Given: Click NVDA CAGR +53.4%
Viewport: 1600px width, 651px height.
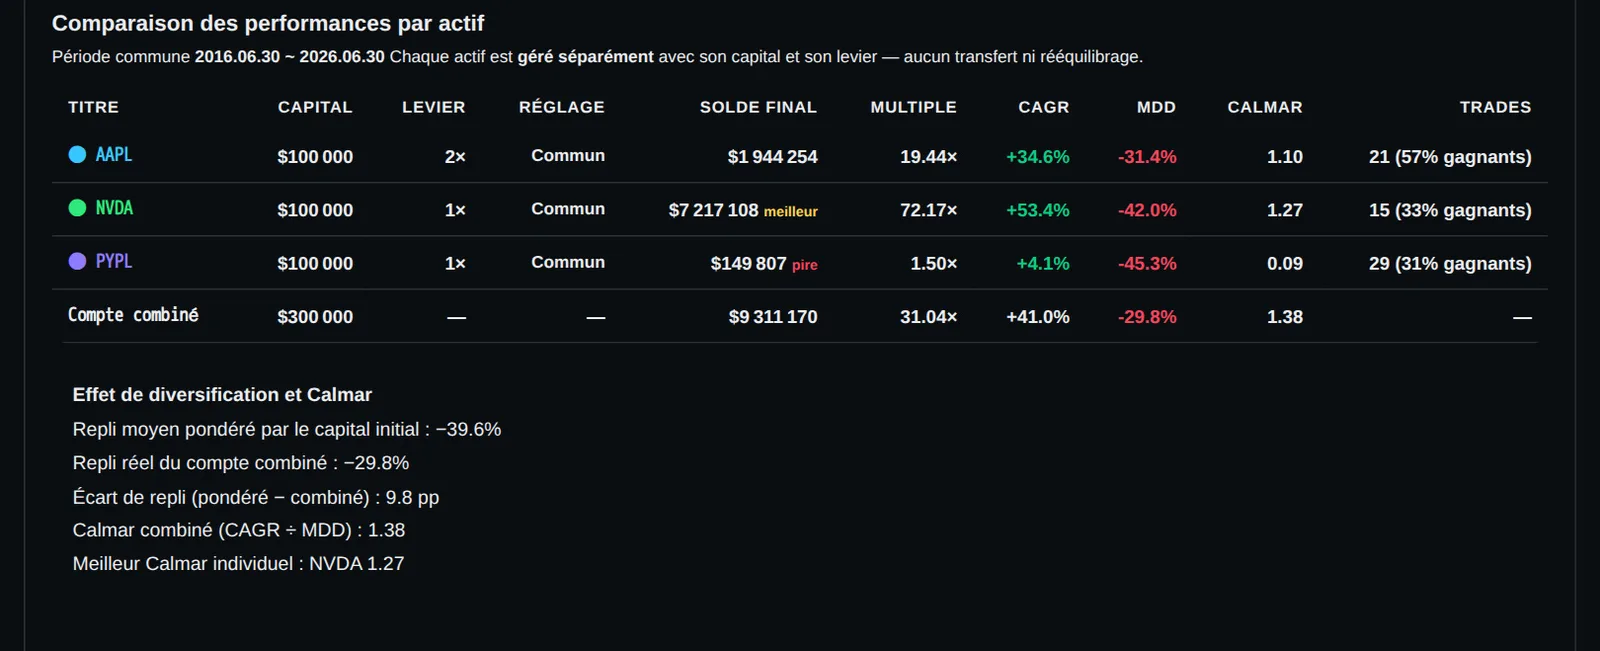Looking at the screenshot, I should click(1038, 210).
